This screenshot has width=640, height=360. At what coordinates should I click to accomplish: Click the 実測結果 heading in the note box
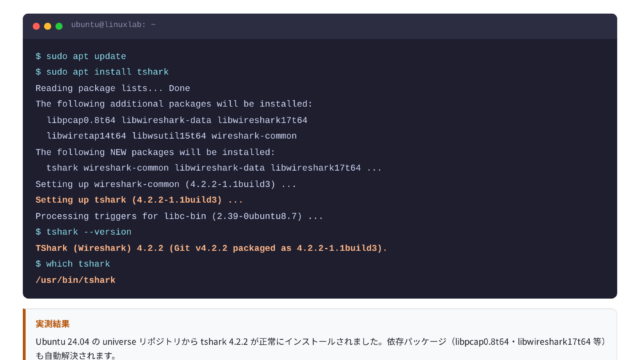click(x=53, y=324)
